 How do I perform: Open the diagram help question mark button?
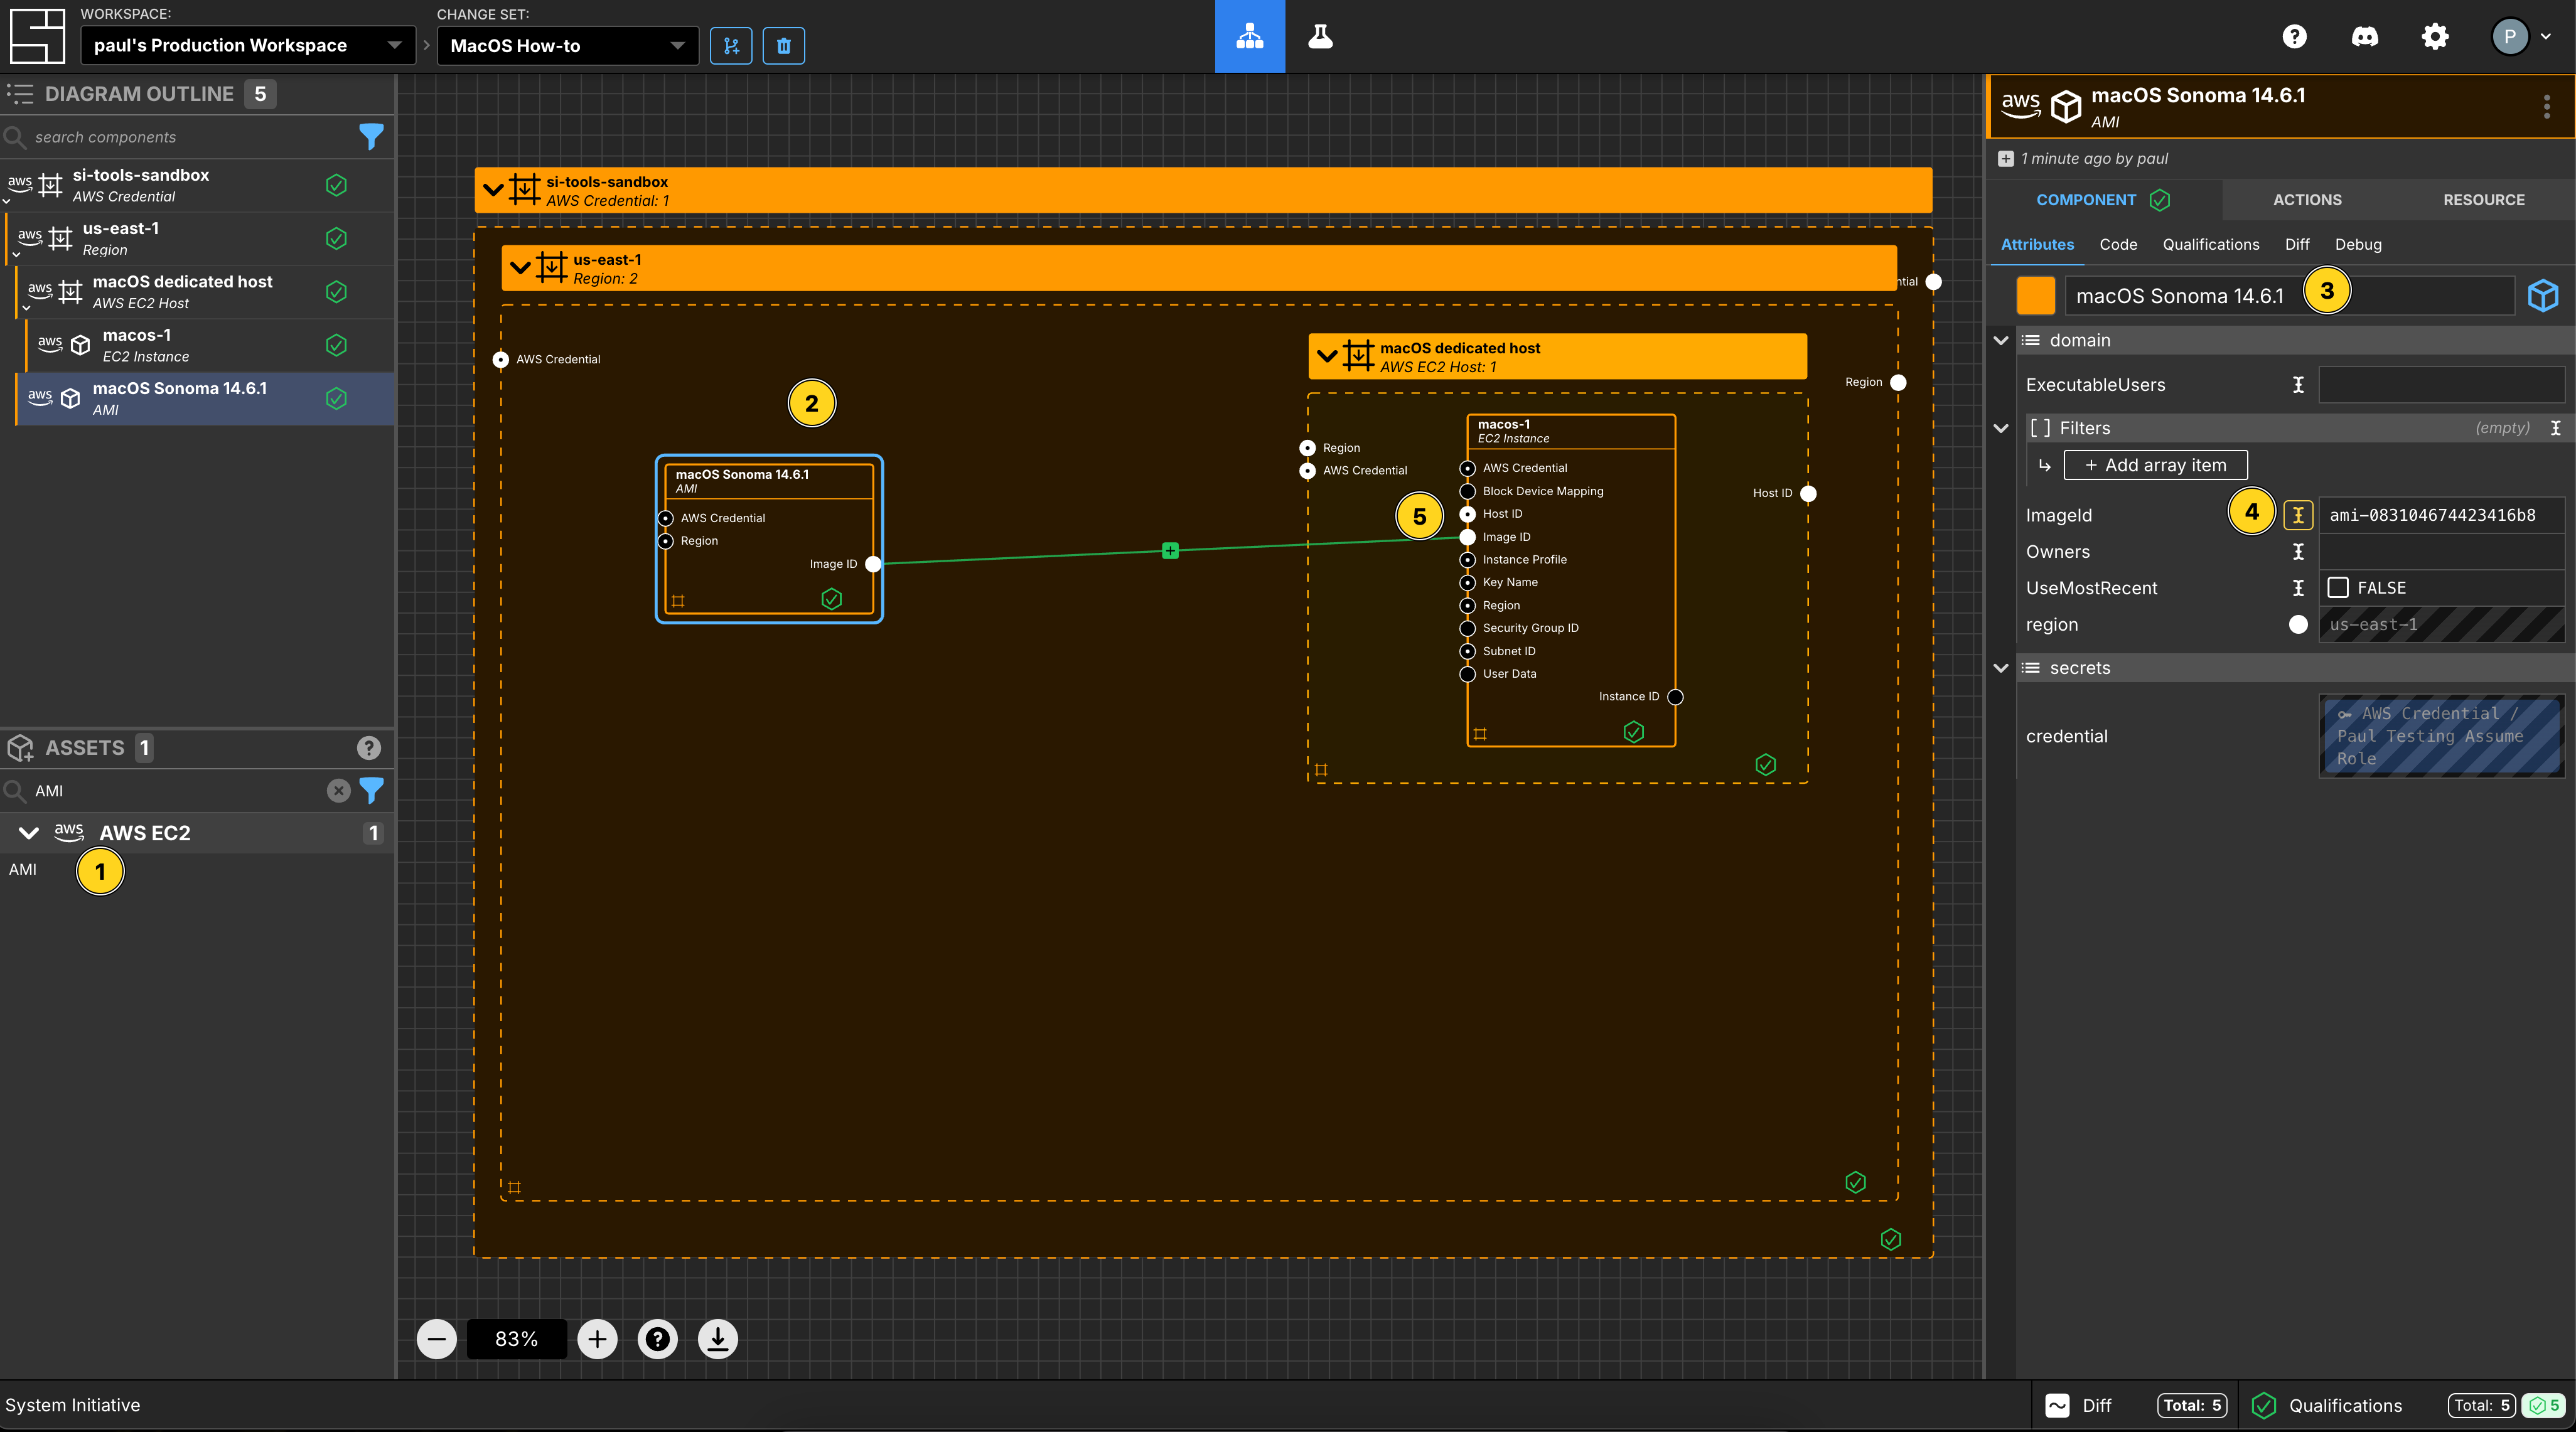click(x=657, y=1339)
